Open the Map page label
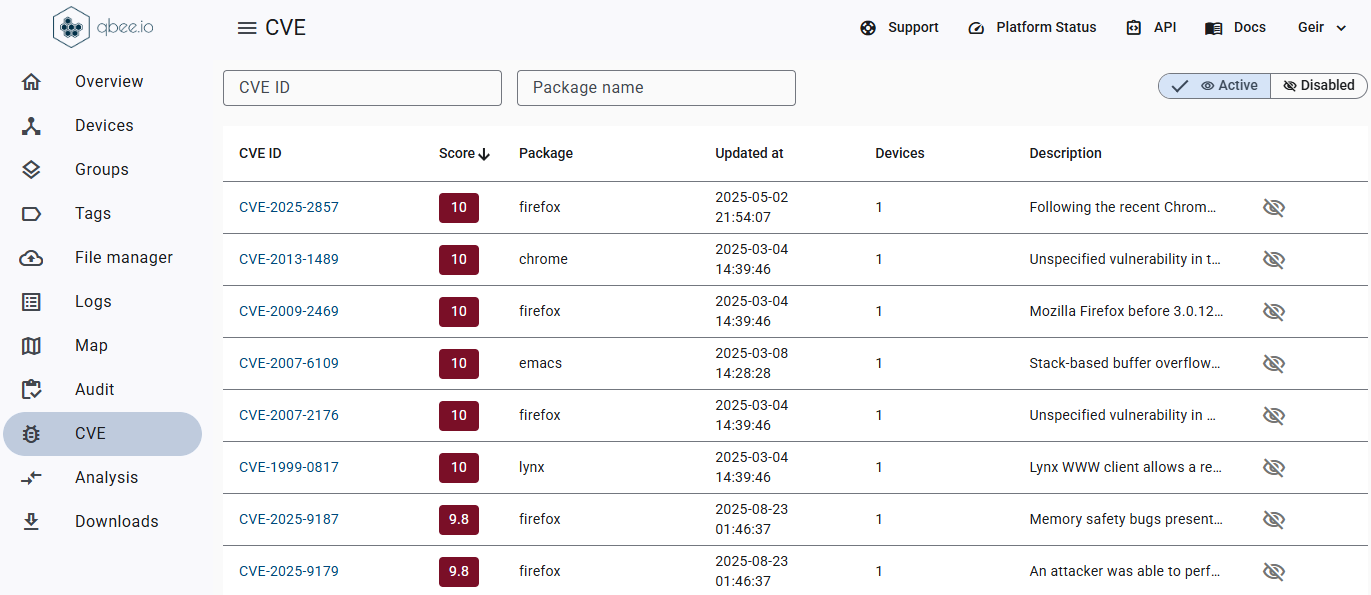Screen dimensions: 1371x595 click(91, 346)
